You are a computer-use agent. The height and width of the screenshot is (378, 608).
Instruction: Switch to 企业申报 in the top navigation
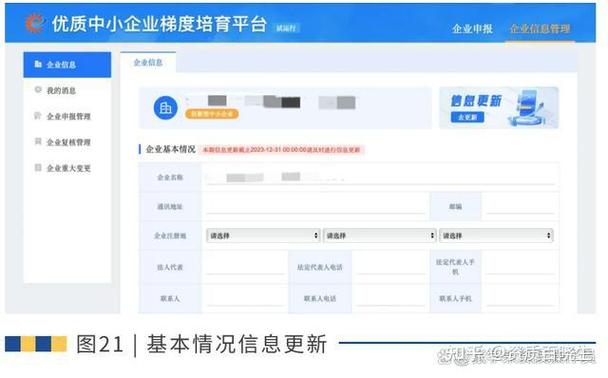point(472,29)
